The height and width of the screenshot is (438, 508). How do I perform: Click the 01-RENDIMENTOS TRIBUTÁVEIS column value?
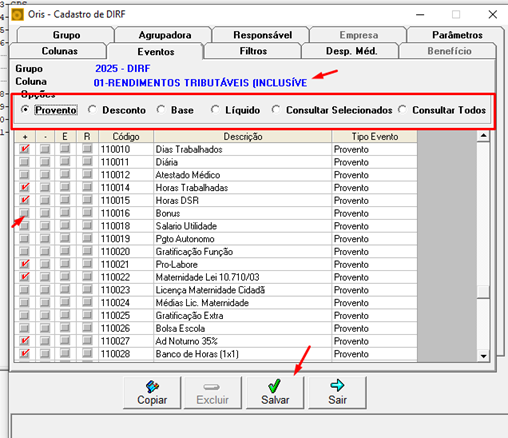coord(200,82)
